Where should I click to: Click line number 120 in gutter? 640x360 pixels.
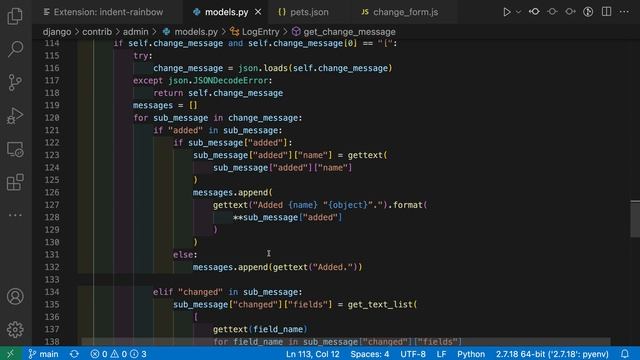(52, 118)
